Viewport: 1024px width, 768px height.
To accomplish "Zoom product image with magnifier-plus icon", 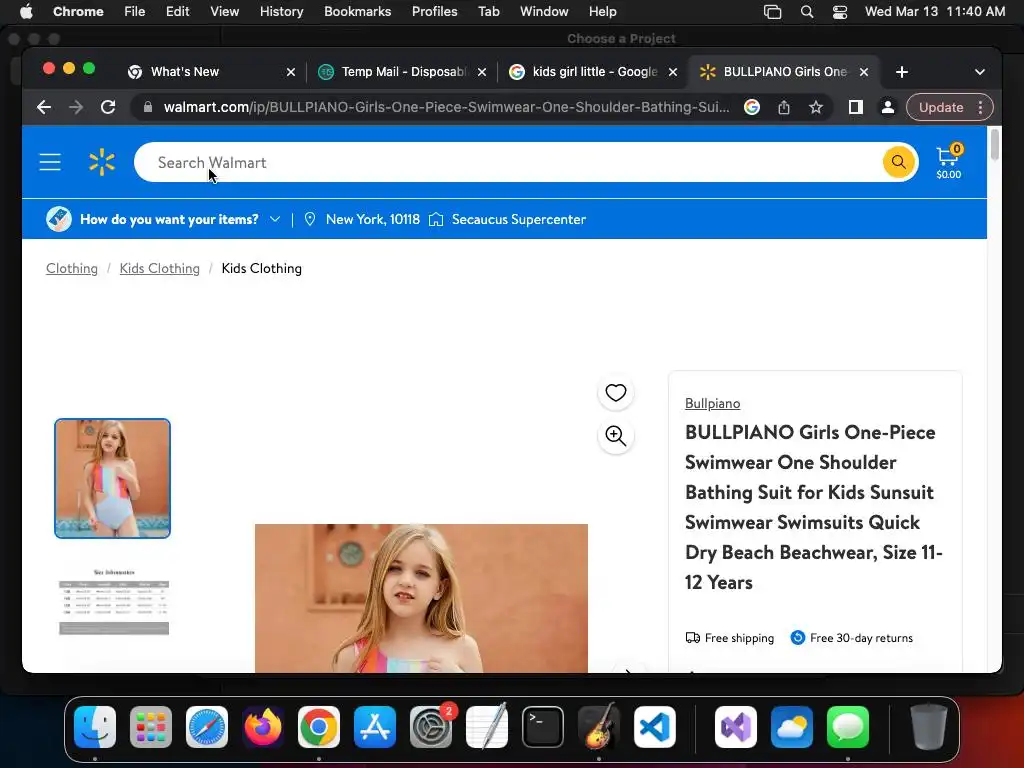I will pyautogui.click(x=615, y=436).
